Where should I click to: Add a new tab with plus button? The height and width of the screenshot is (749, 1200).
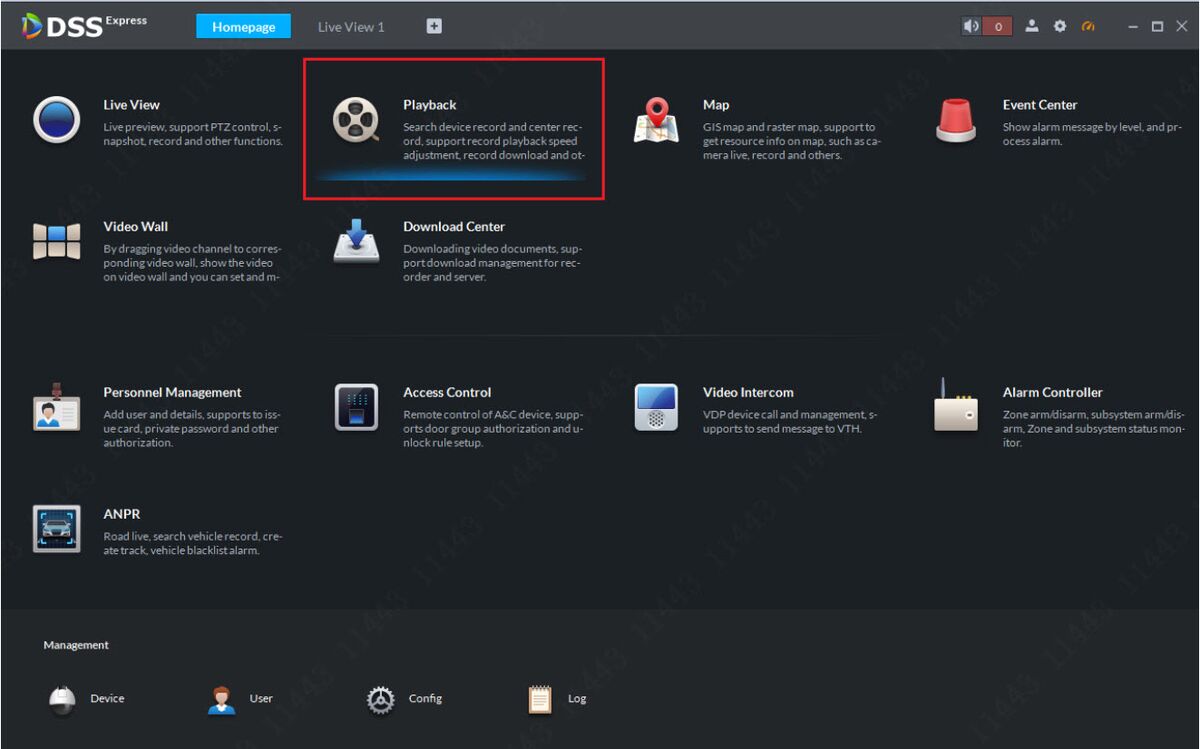434,27
